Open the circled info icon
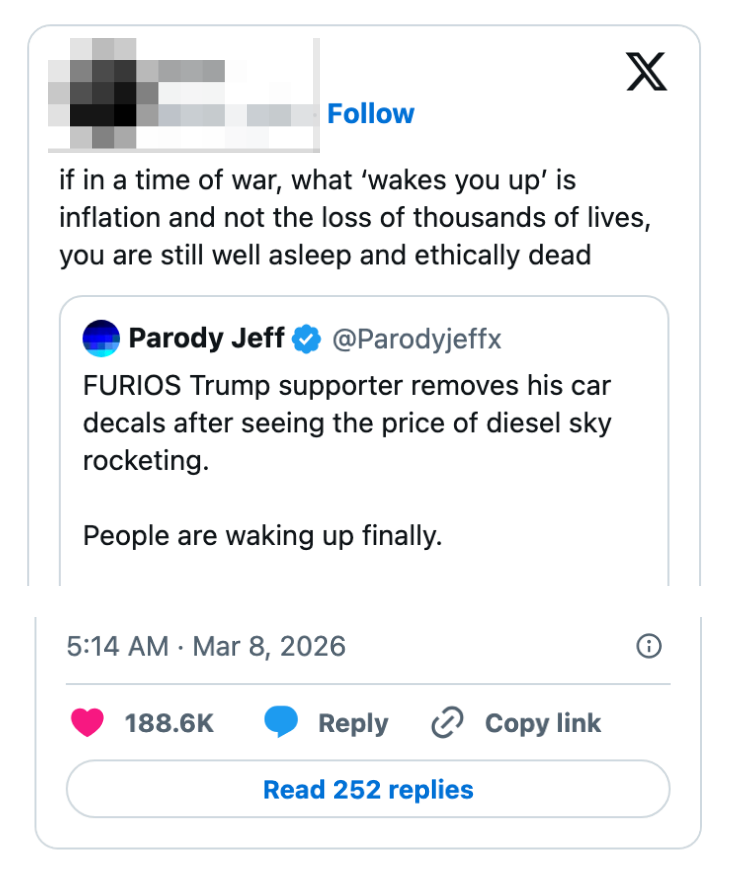This screenshot has width=732, height=886. coord(649,646)
